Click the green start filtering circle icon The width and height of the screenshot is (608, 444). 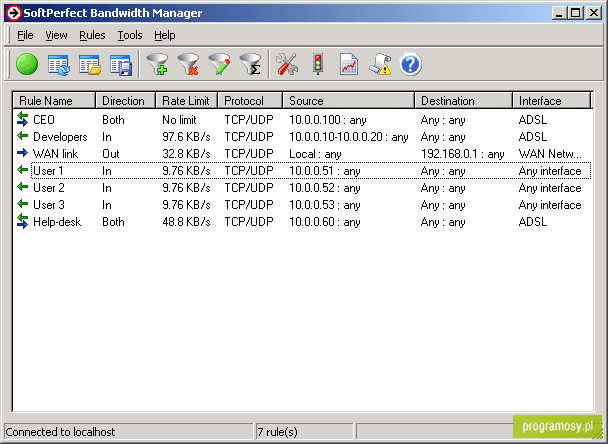point(27,64)
